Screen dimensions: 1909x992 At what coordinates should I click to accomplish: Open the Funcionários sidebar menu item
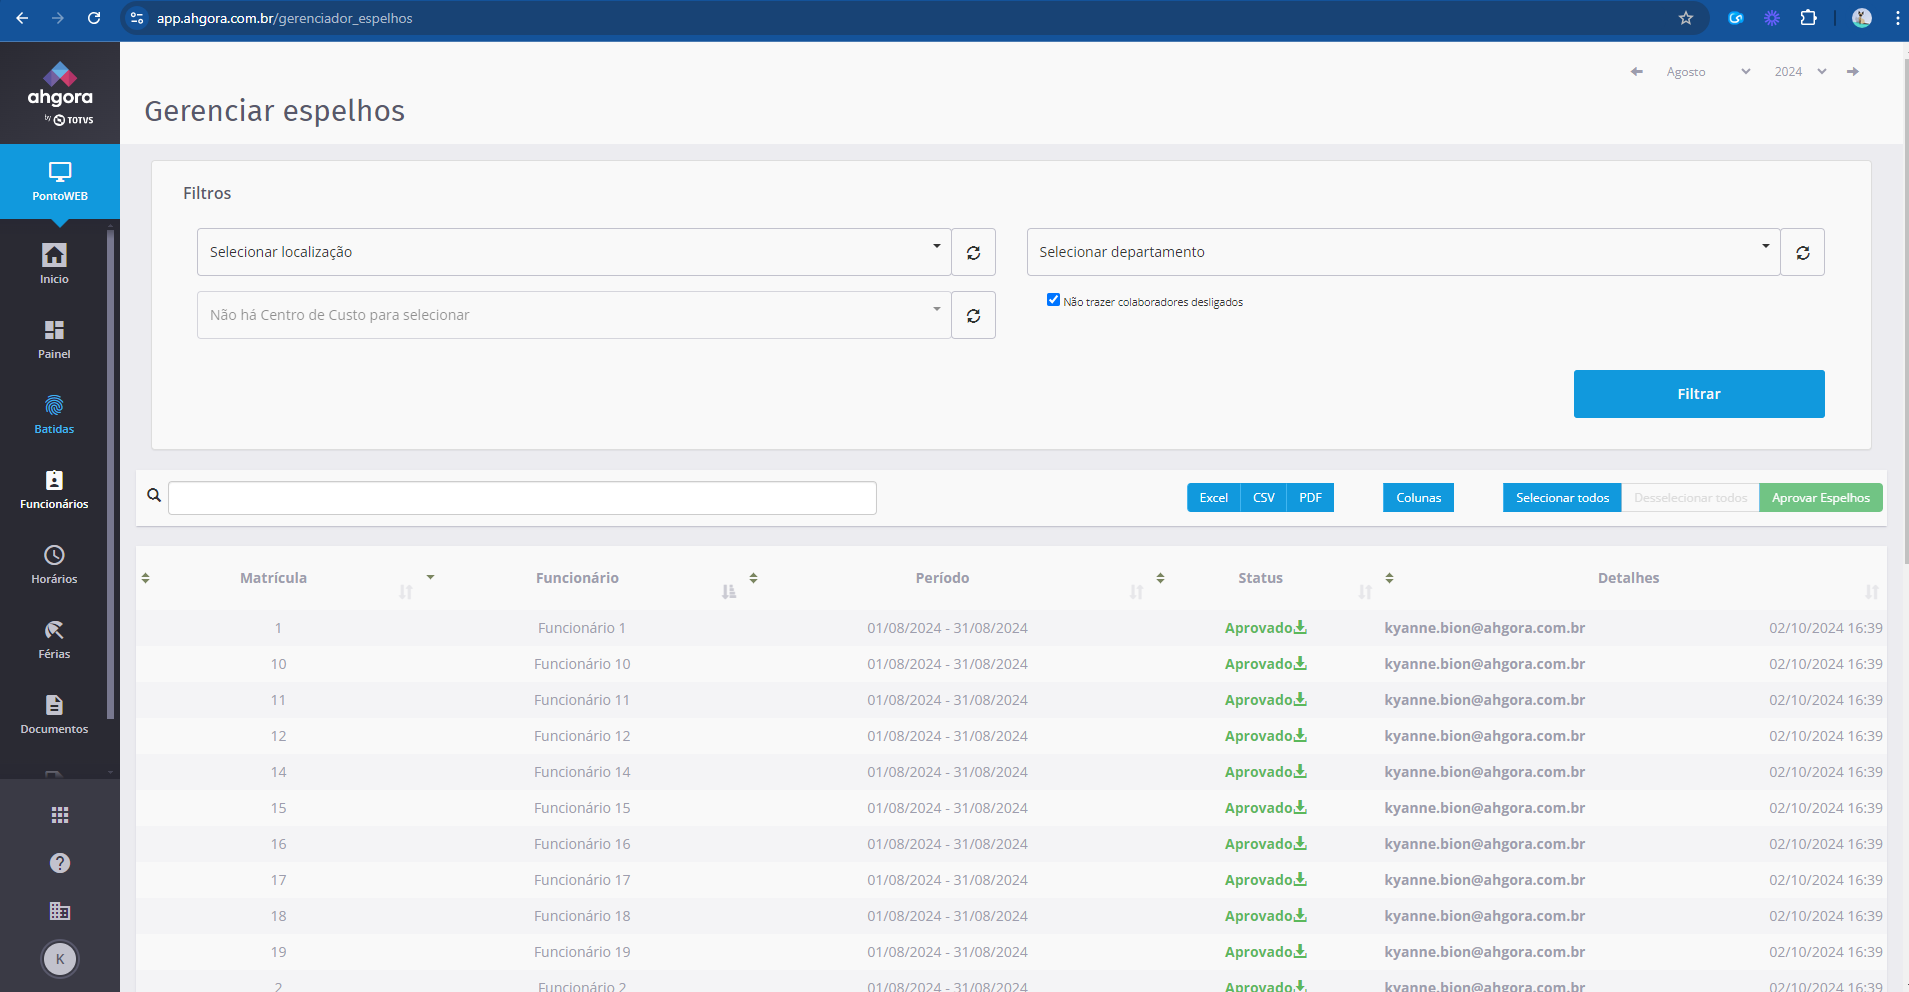click(54, 490)
